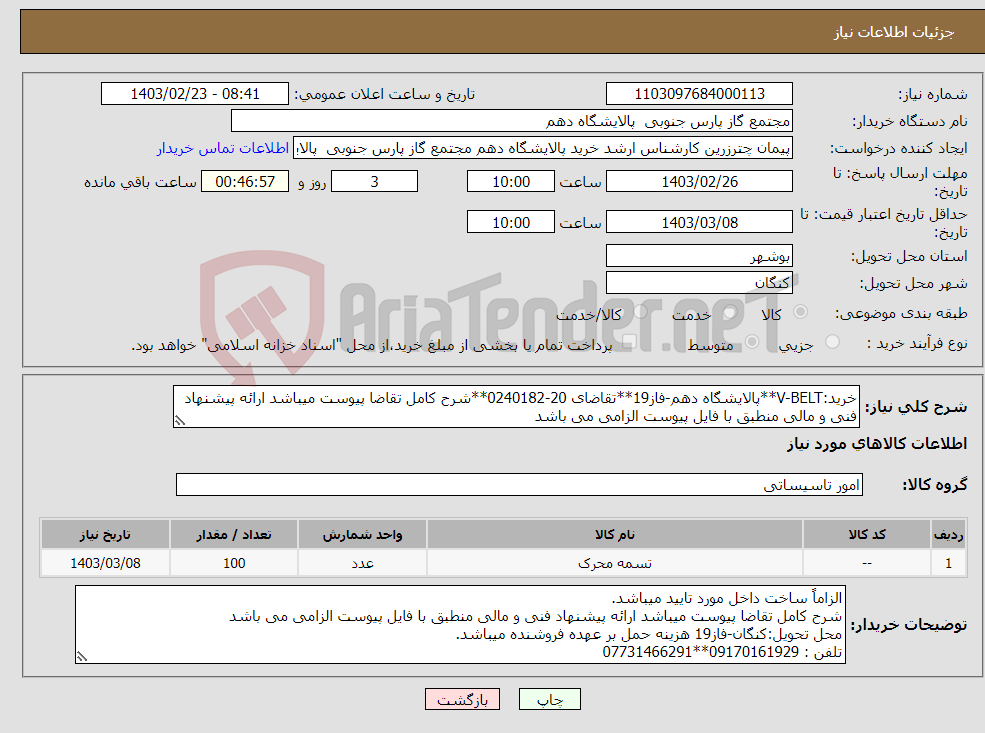This screenshot has height=733, width=985.
Task: Click the table date cell 1403/03/08
Action: 105,563
